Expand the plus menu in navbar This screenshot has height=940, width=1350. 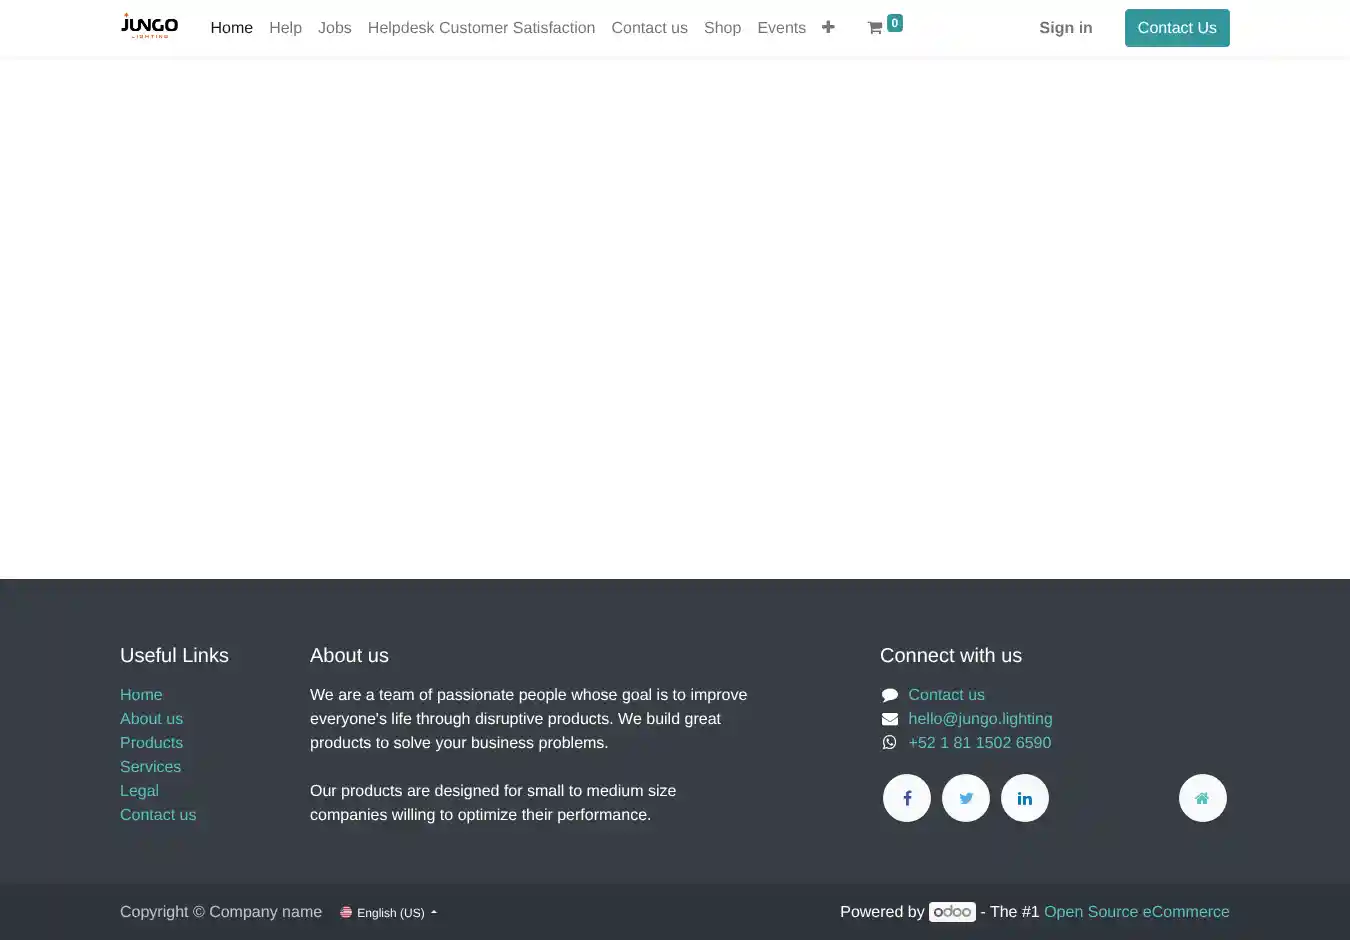[828, 27]
